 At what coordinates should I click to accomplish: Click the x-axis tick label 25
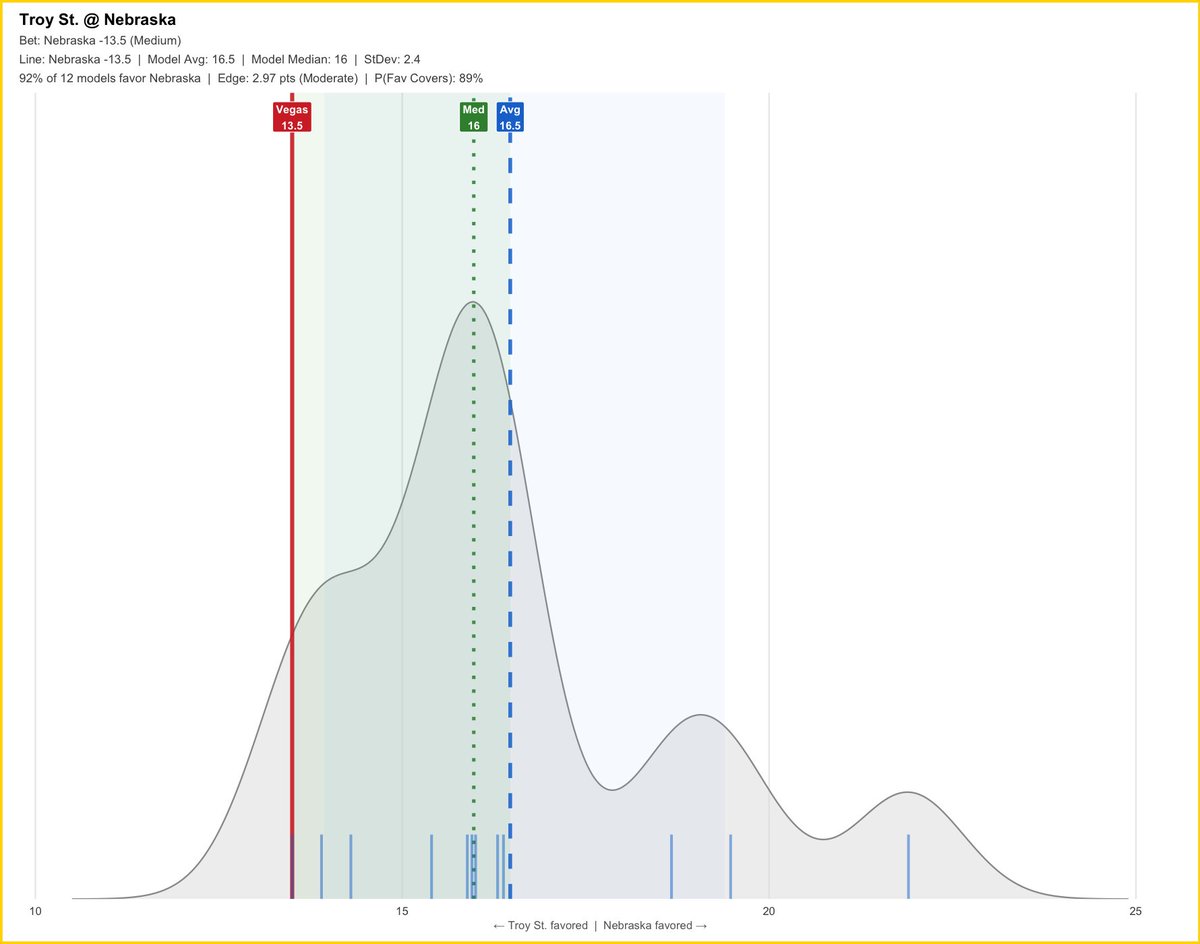tap(1135, 911)
